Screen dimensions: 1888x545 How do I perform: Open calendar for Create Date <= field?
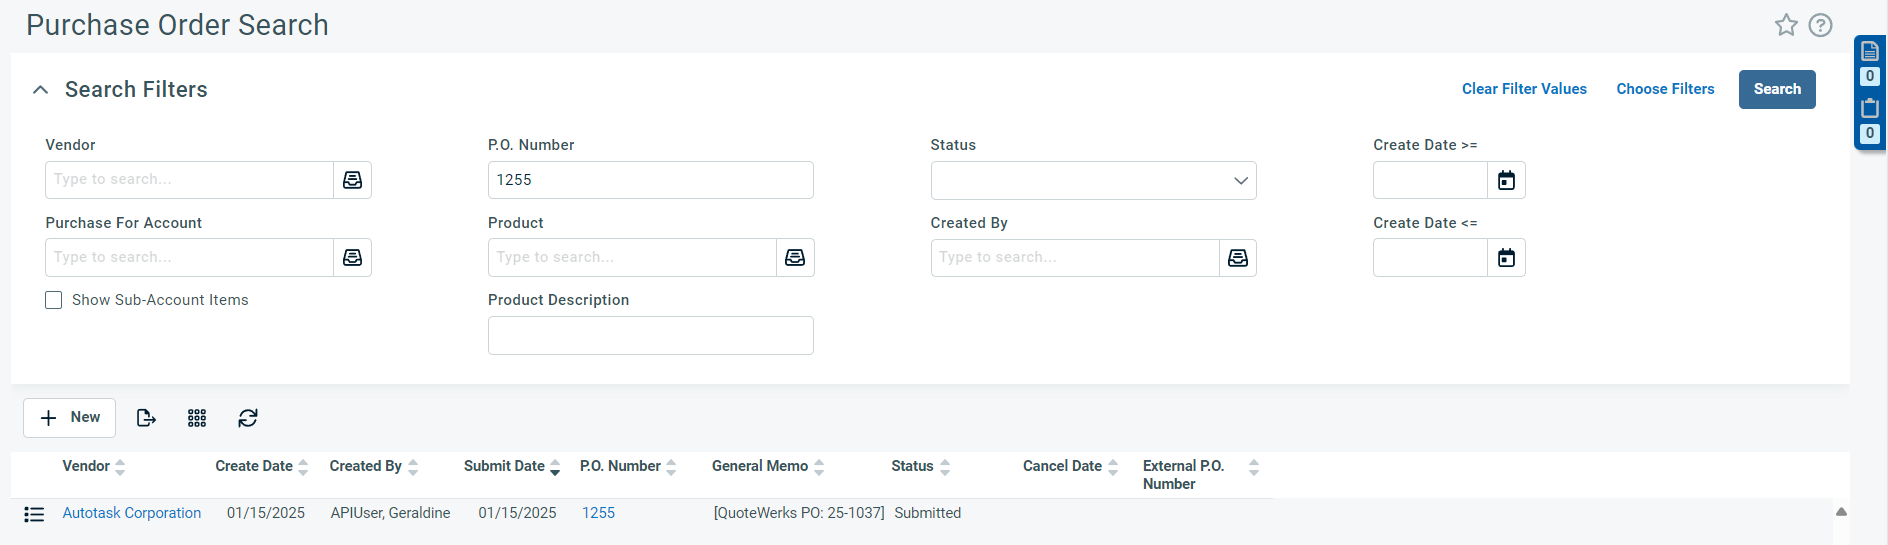click(1506, 258)
